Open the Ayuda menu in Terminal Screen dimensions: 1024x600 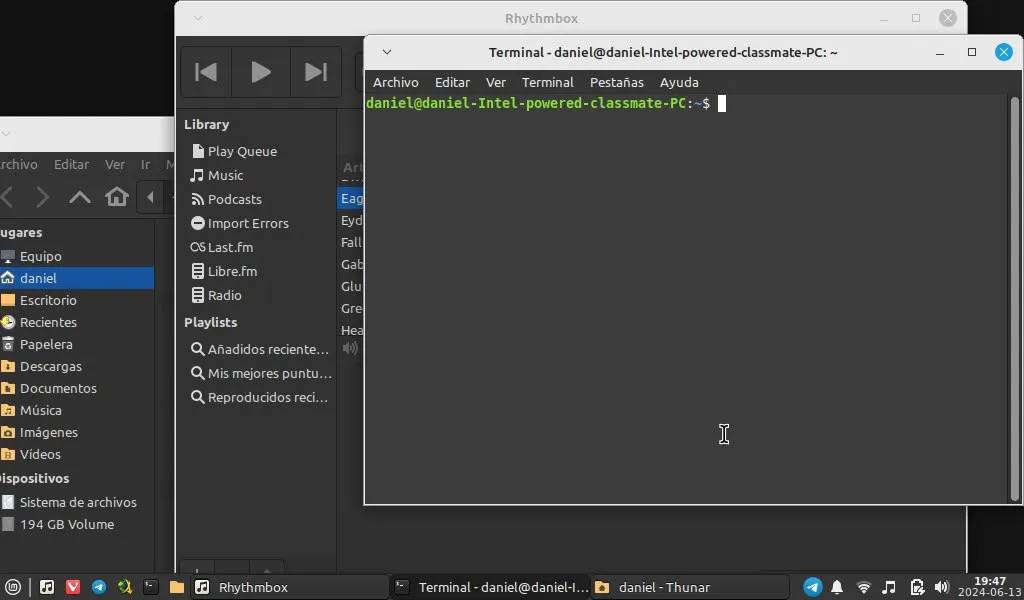[x=679, y=83]
